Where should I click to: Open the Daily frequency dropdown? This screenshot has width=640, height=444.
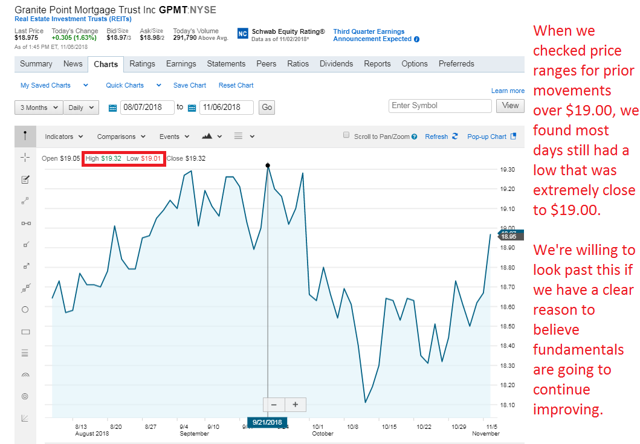coord(81,108)
